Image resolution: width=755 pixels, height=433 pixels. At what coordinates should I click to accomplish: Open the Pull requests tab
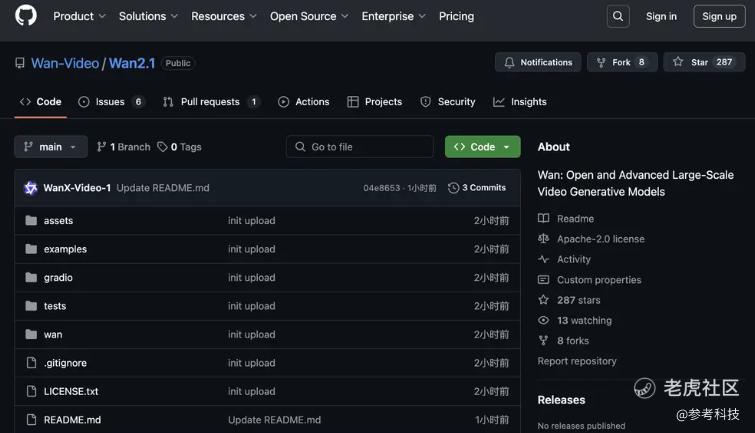[211, 102]
